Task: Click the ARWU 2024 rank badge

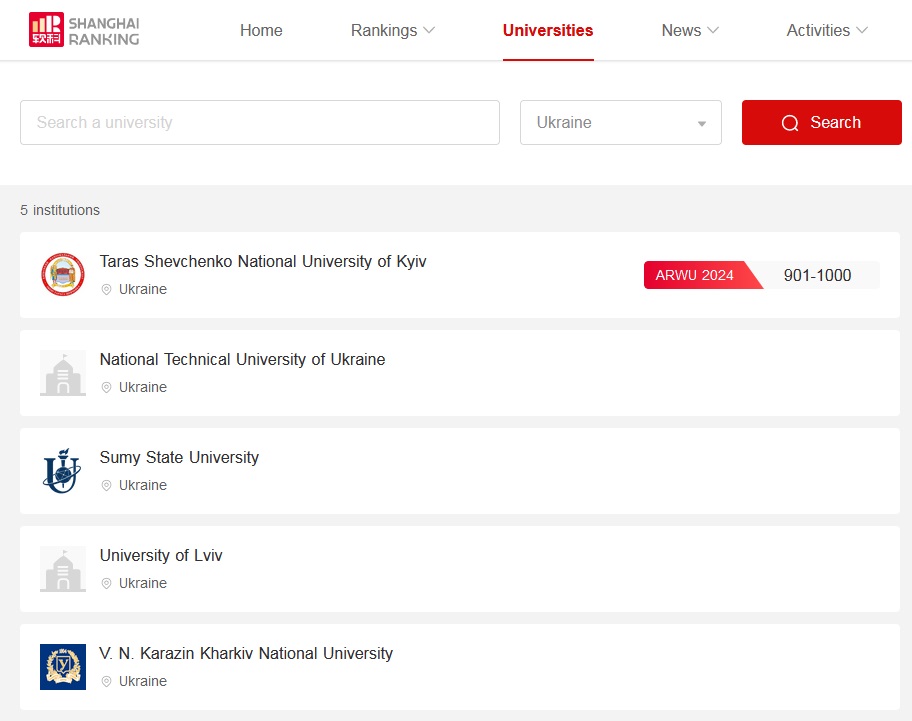Action: tap(761, 275)
